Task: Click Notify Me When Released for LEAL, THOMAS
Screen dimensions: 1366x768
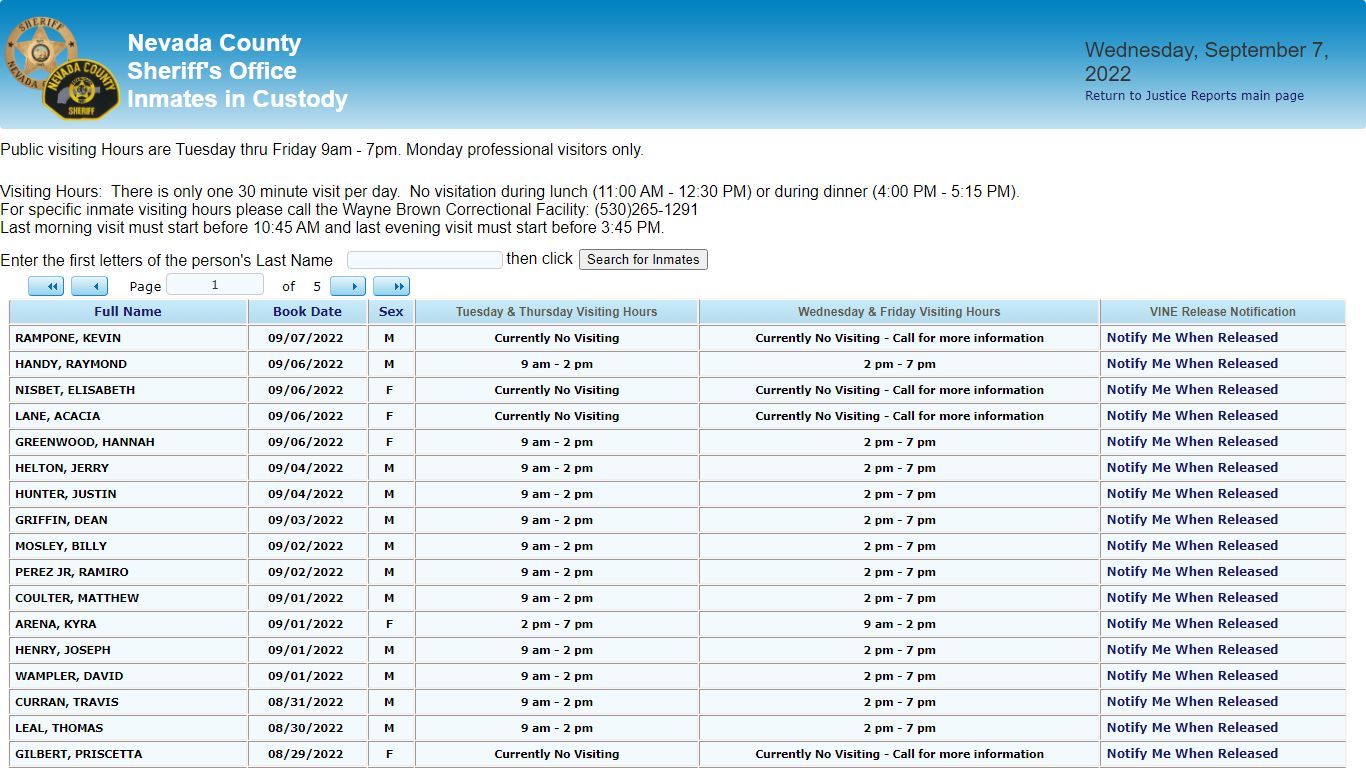Action: tap(1192, 728)
